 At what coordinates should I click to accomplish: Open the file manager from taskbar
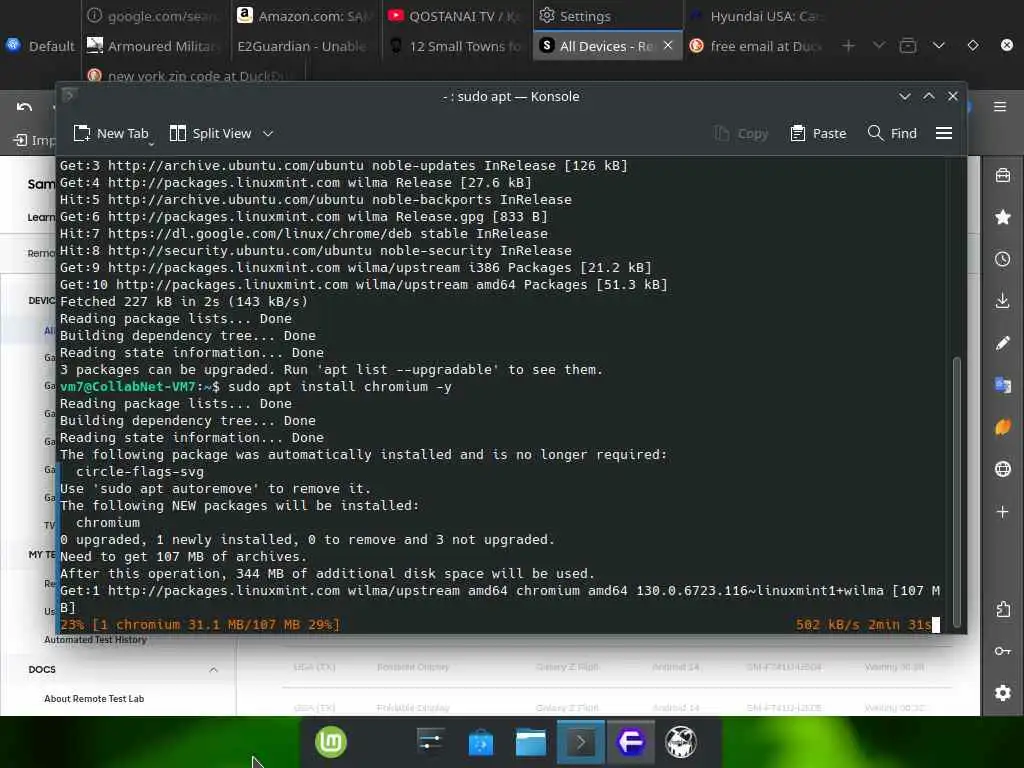pos(531,742)
